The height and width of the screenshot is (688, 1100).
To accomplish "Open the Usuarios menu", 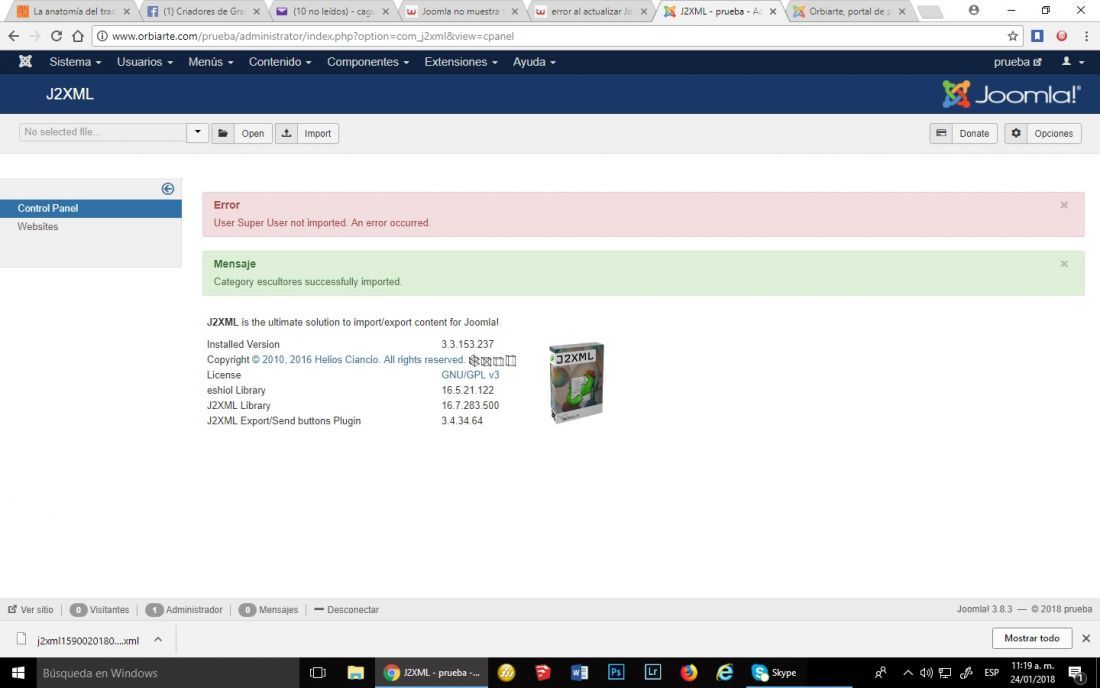I will click(x=145, y=62).
